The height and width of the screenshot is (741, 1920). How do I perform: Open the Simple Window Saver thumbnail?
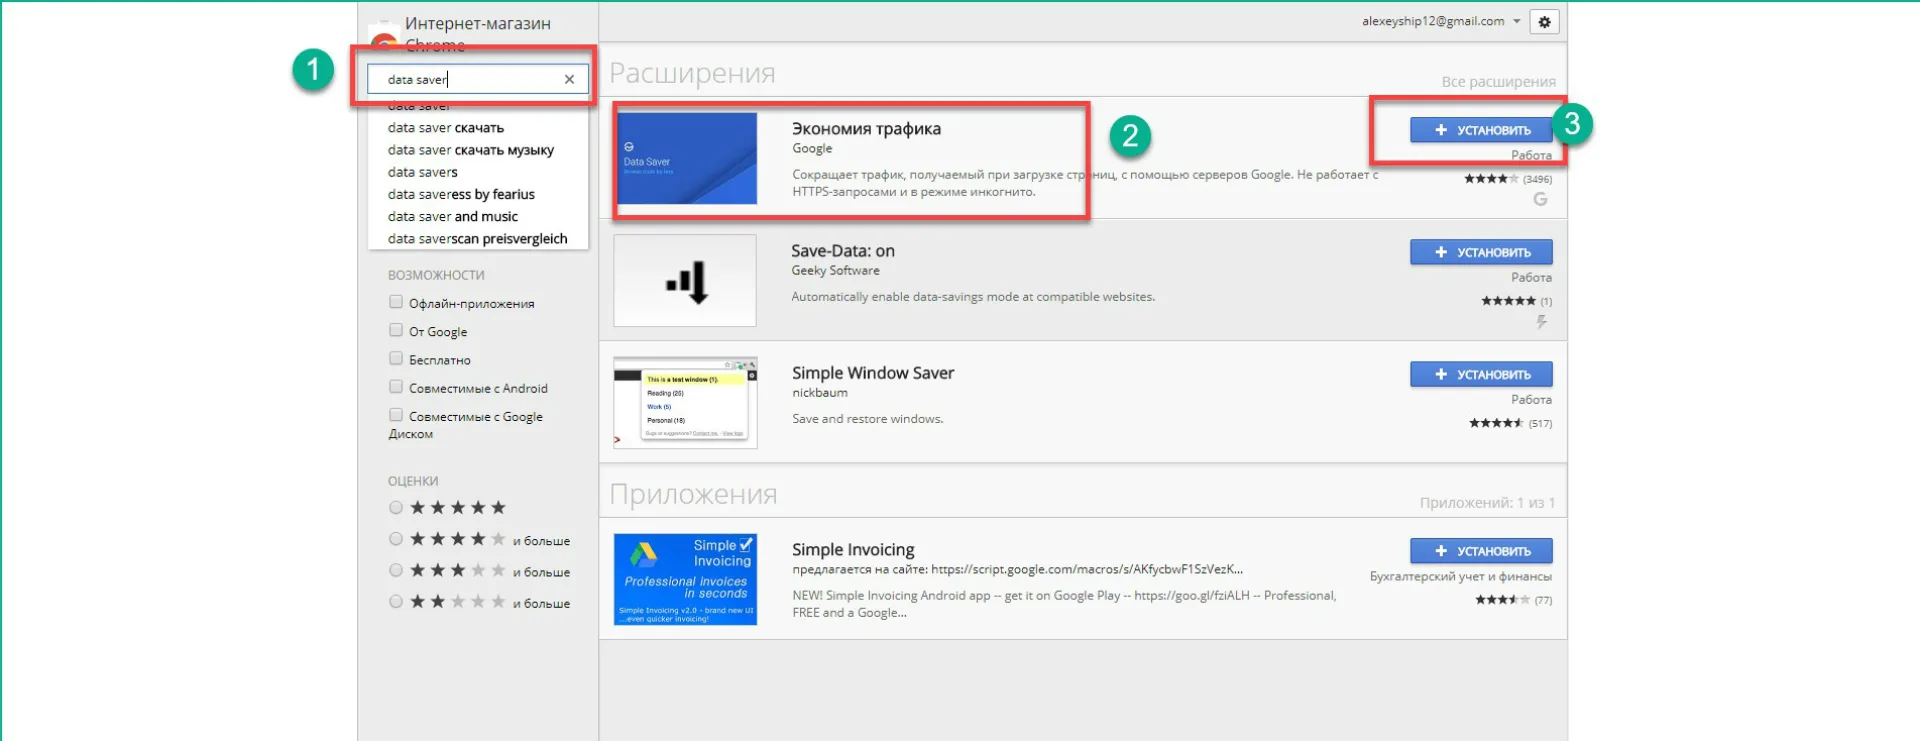pyautogui.click(x=685, y=403)
